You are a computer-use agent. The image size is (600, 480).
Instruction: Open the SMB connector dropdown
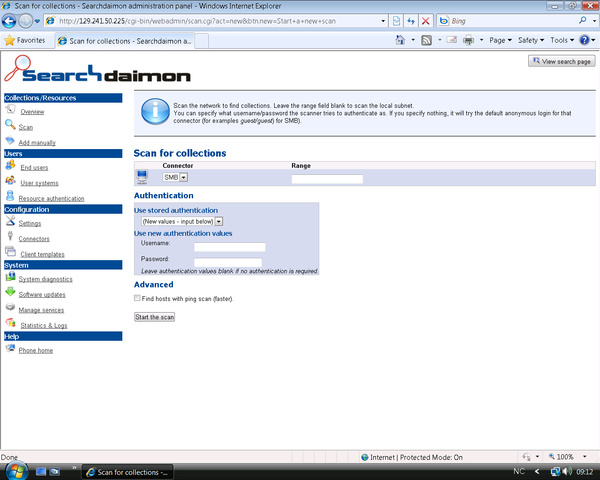184,177
